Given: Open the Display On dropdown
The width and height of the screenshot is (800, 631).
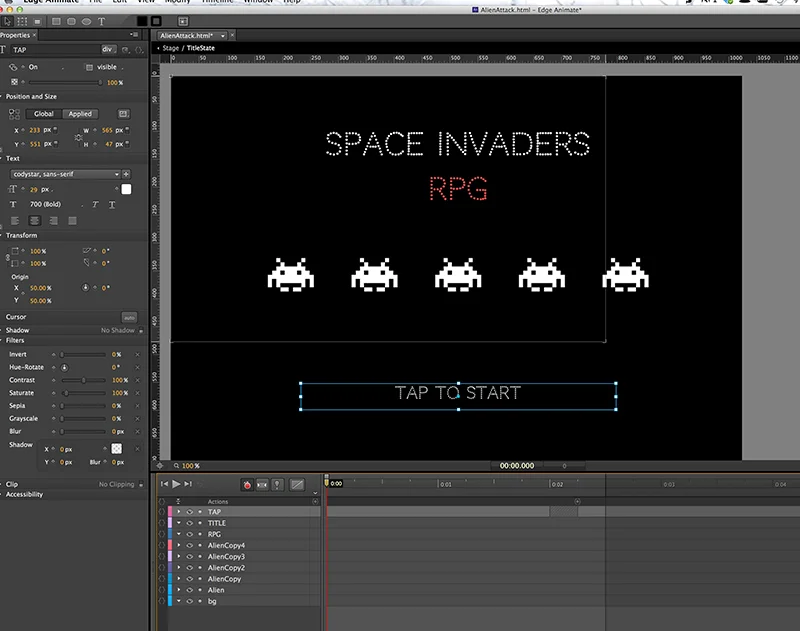Looking at the screenshot, I should [46, 67].
